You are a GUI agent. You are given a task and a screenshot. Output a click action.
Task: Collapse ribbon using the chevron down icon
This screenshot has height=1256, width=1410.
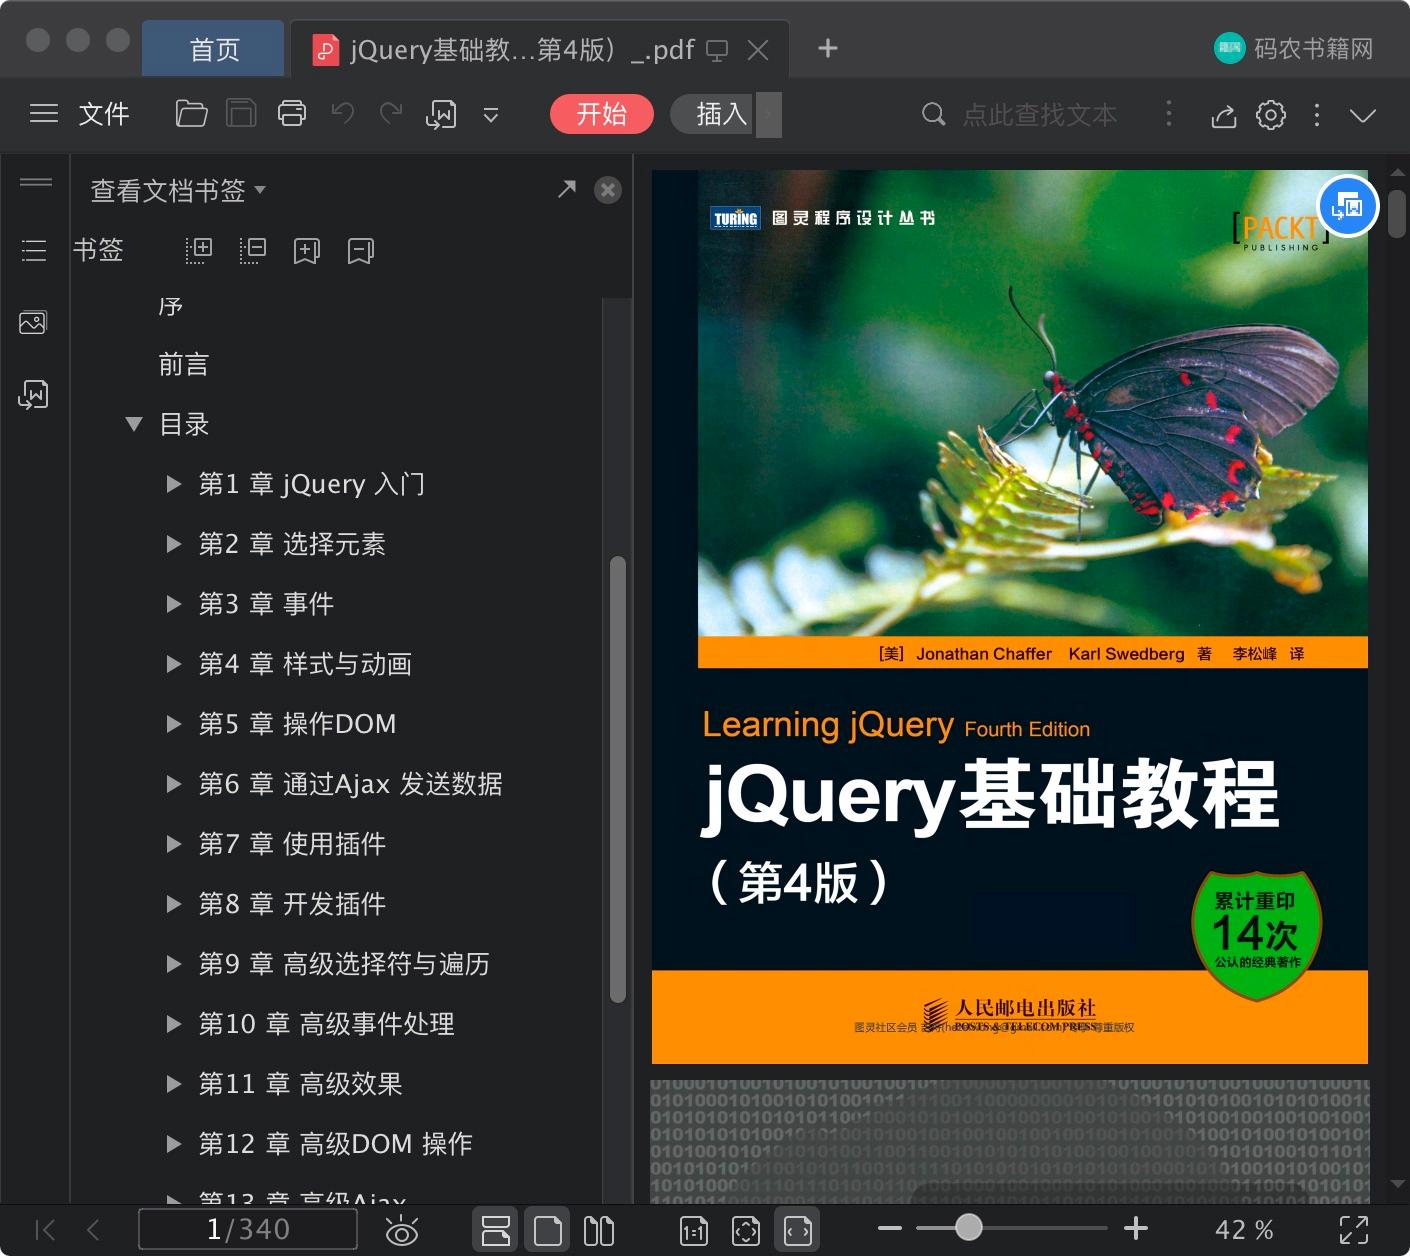pos(1362,115)
